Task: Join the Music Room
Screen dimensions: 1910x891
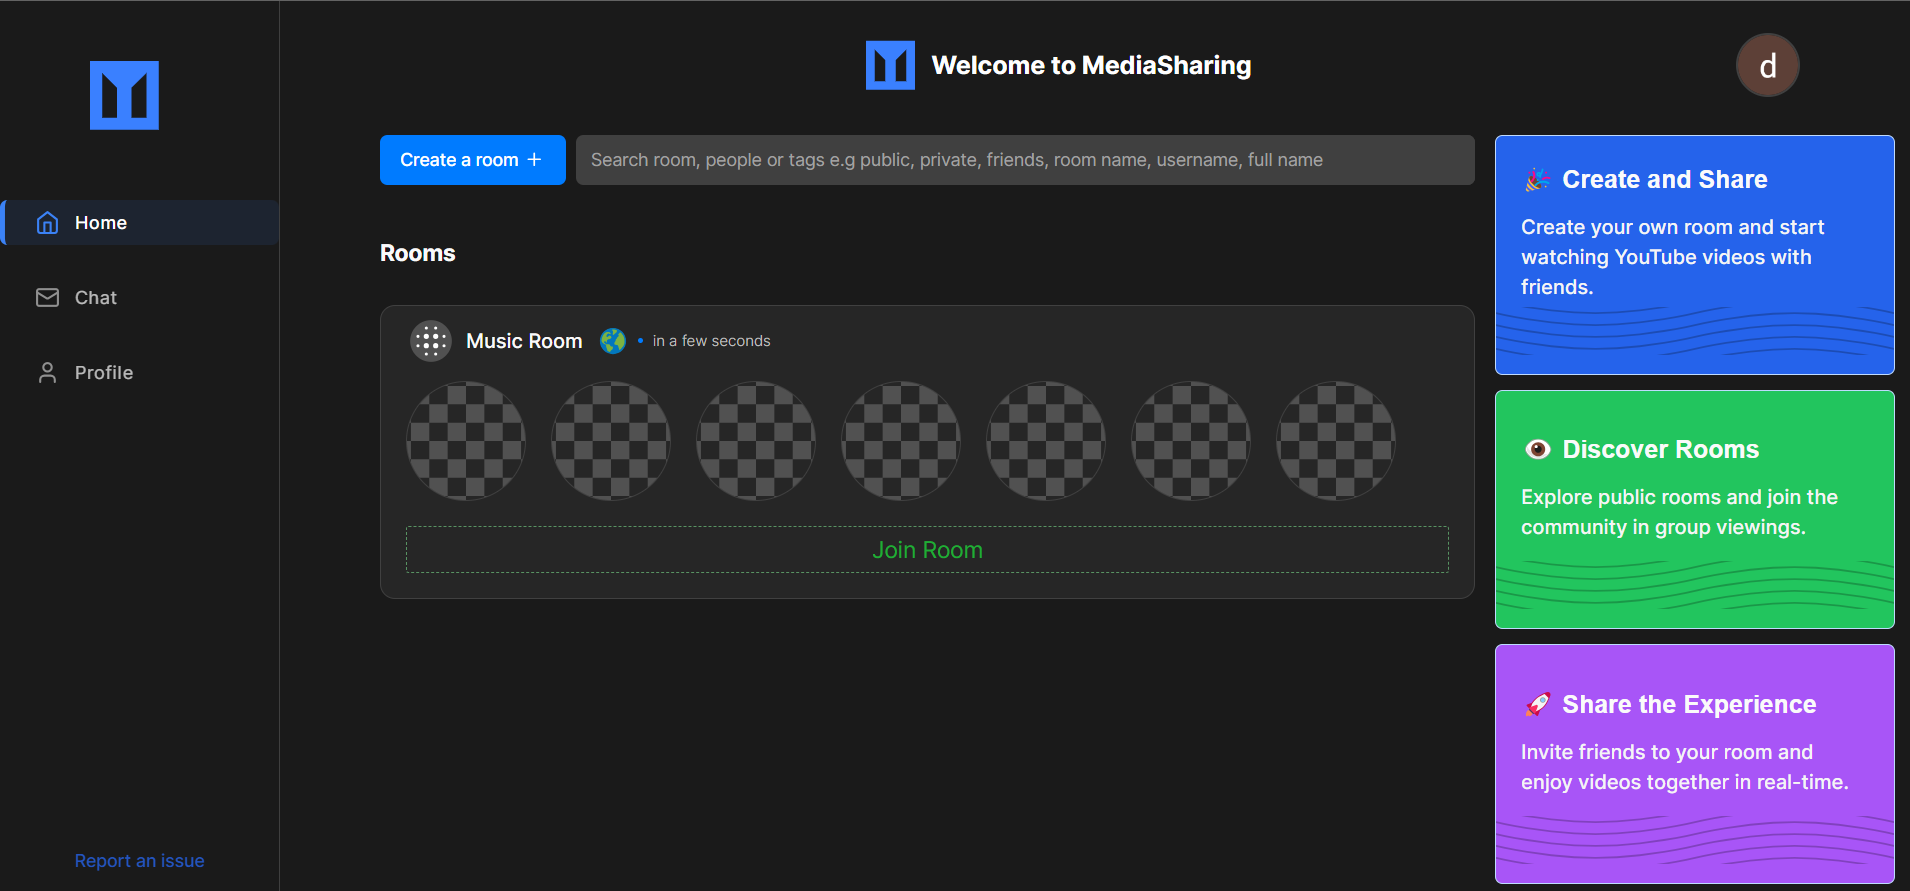Action: [x=927, y=550]
